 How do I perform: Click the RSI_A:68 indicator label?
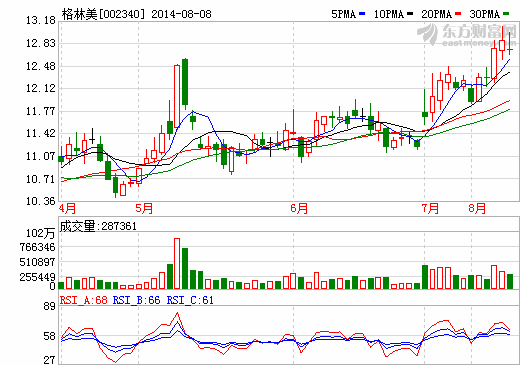coord(84,300)
